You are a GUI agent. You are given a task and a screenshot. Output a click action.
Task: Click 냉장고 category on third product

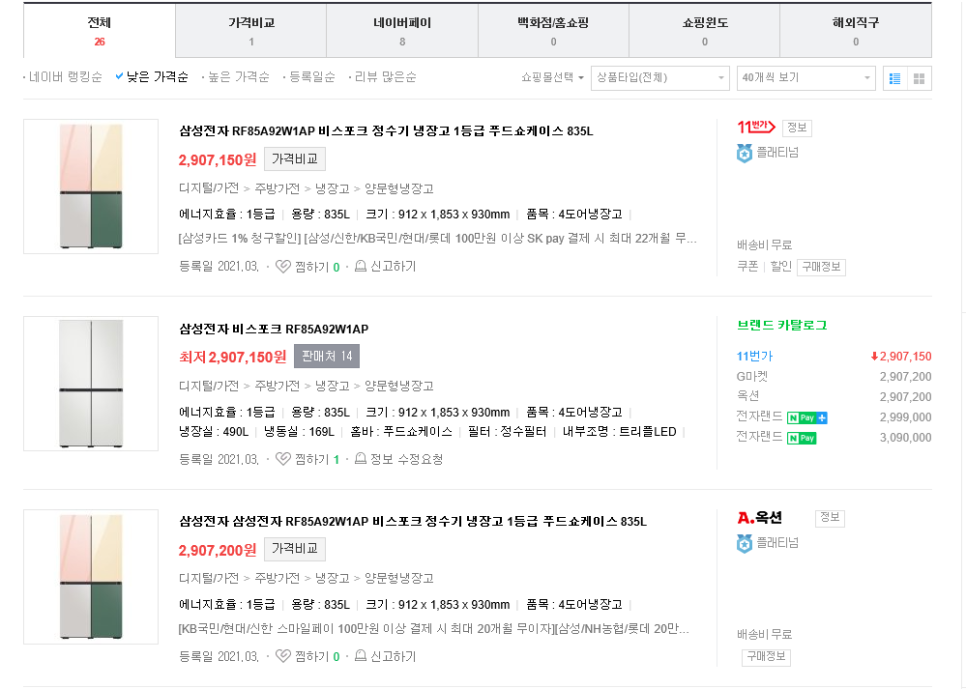coord(332,579)
